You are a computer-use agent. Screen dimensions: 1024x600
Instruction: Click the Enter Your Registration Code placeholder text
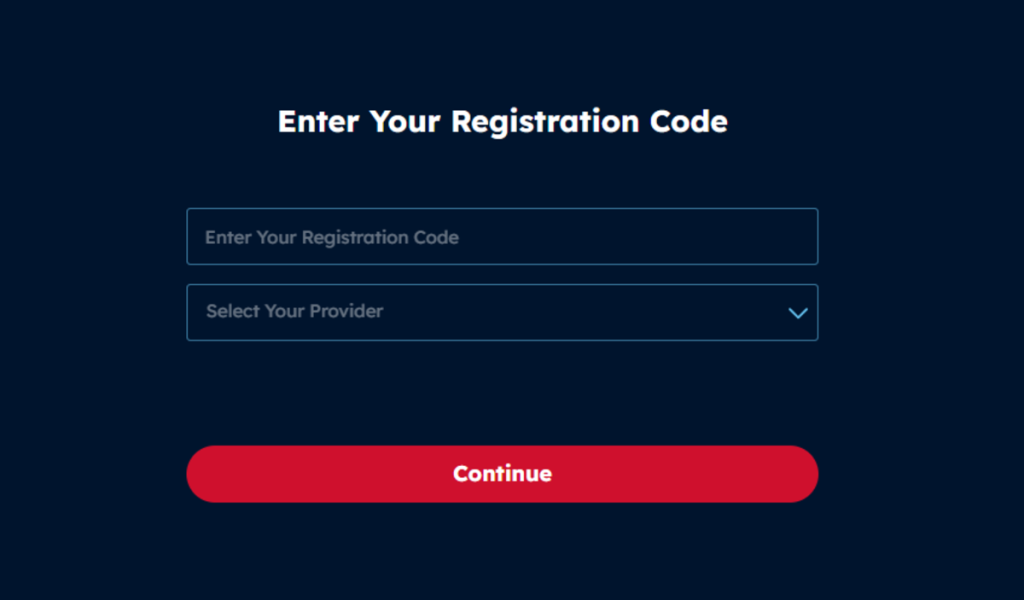click(332, 237)
